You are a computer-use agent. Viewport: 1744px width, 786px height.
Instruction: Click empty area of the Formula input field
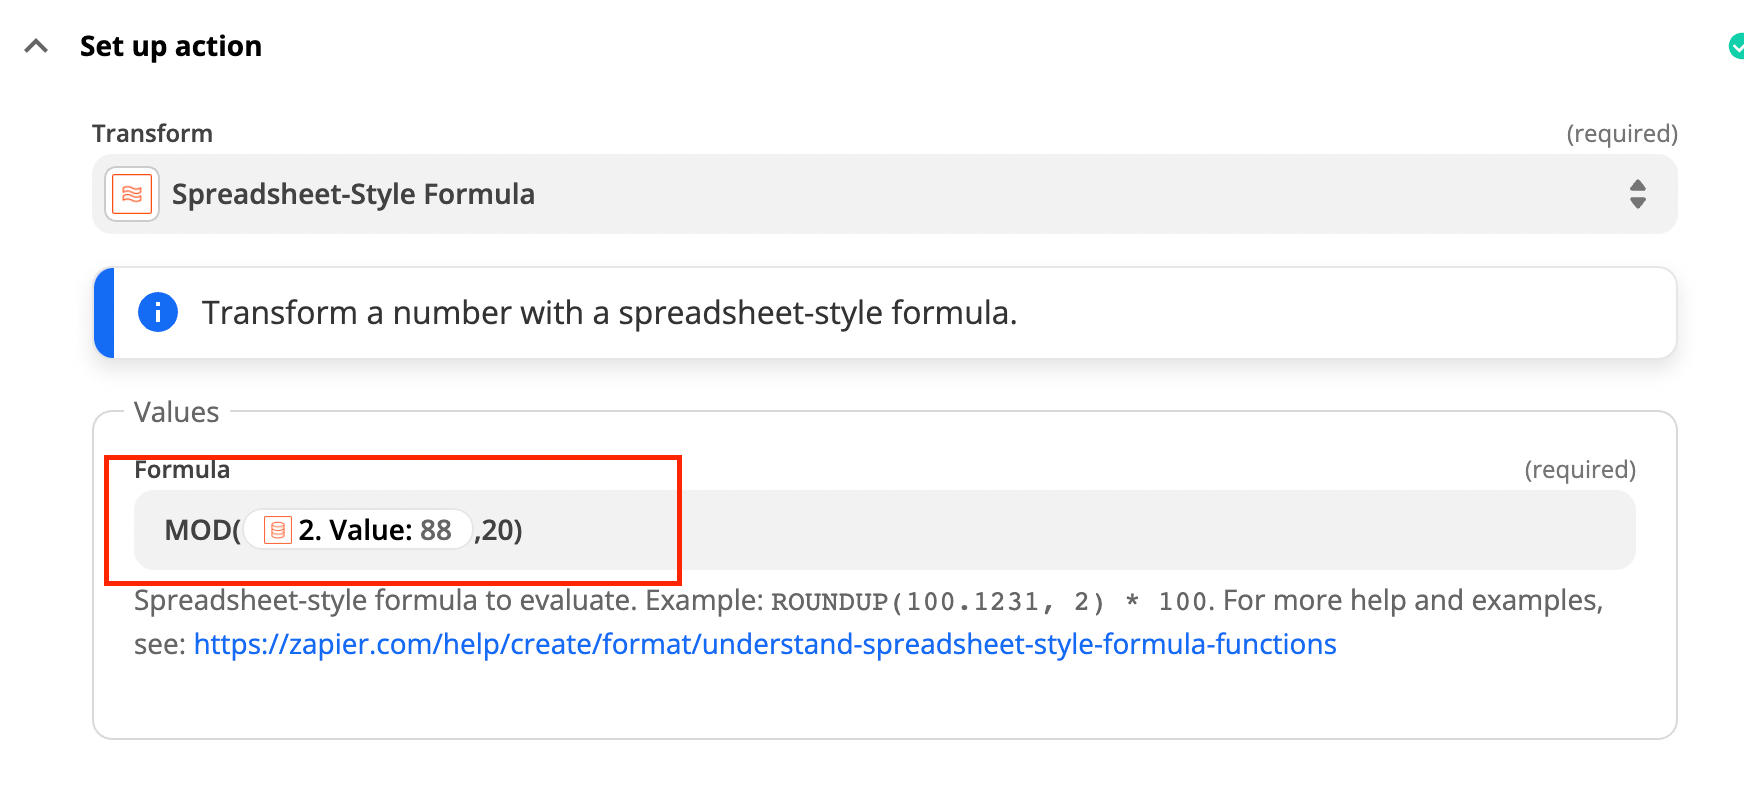coord(1080,530)
